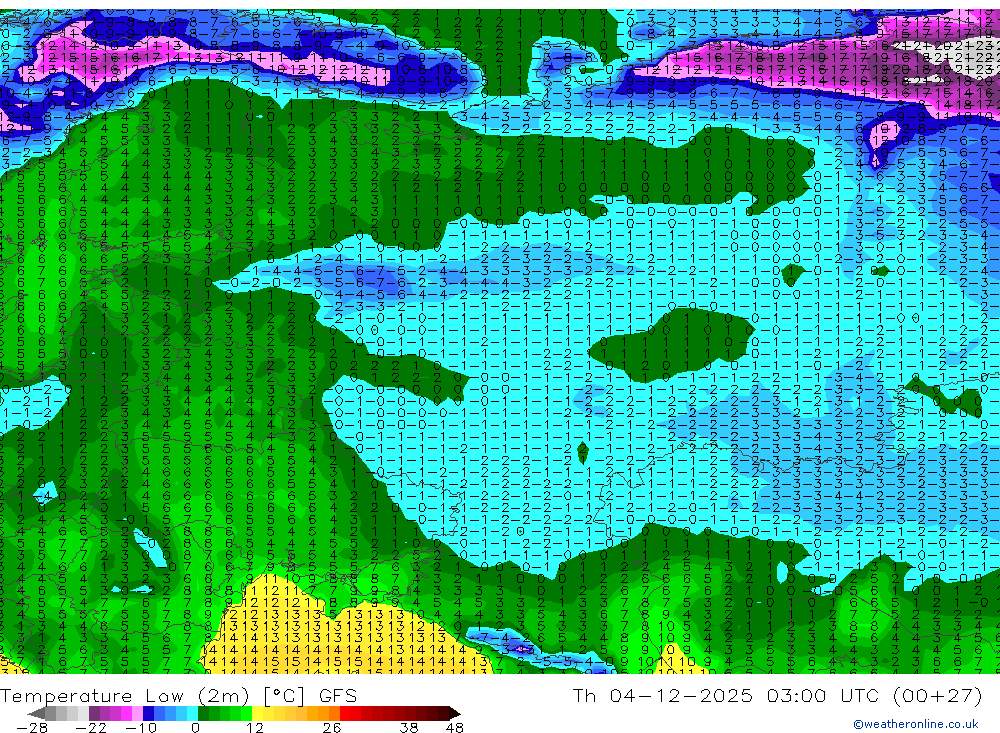The width and height of the screenshot is (1000, 733).
Task: Click the bright red swatch right of '26'
Action: 345,713
